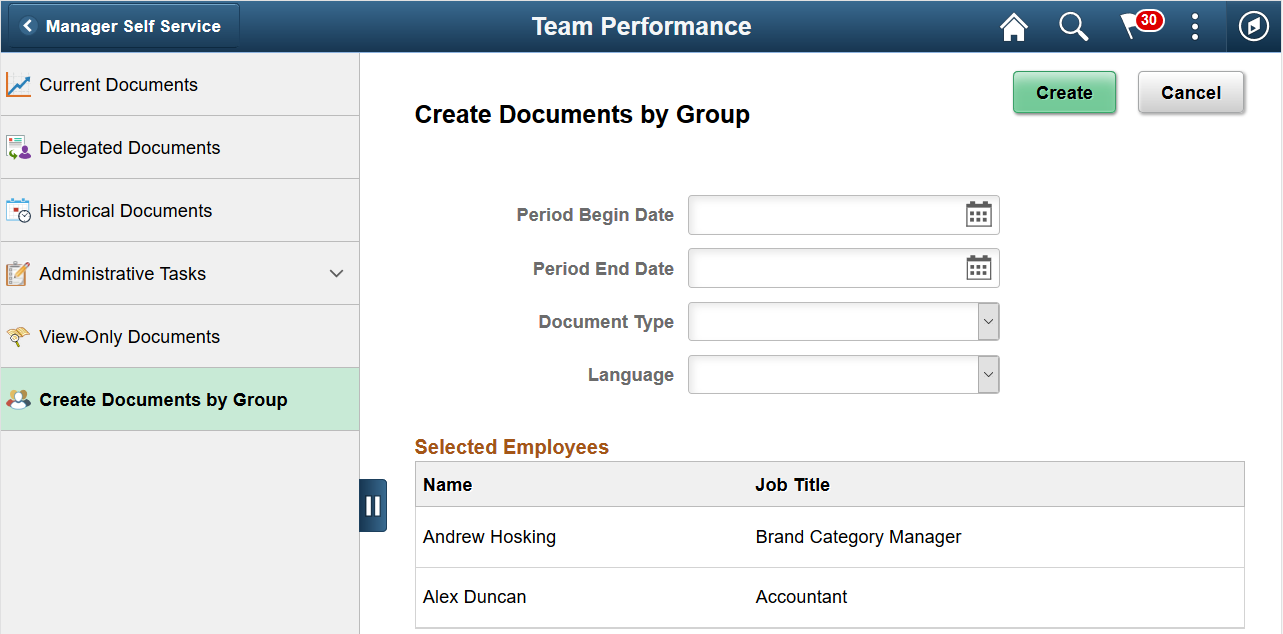Click calendar icon for Period End Date
Viewport: 1283px width, 634px height.
coord(978,268)
